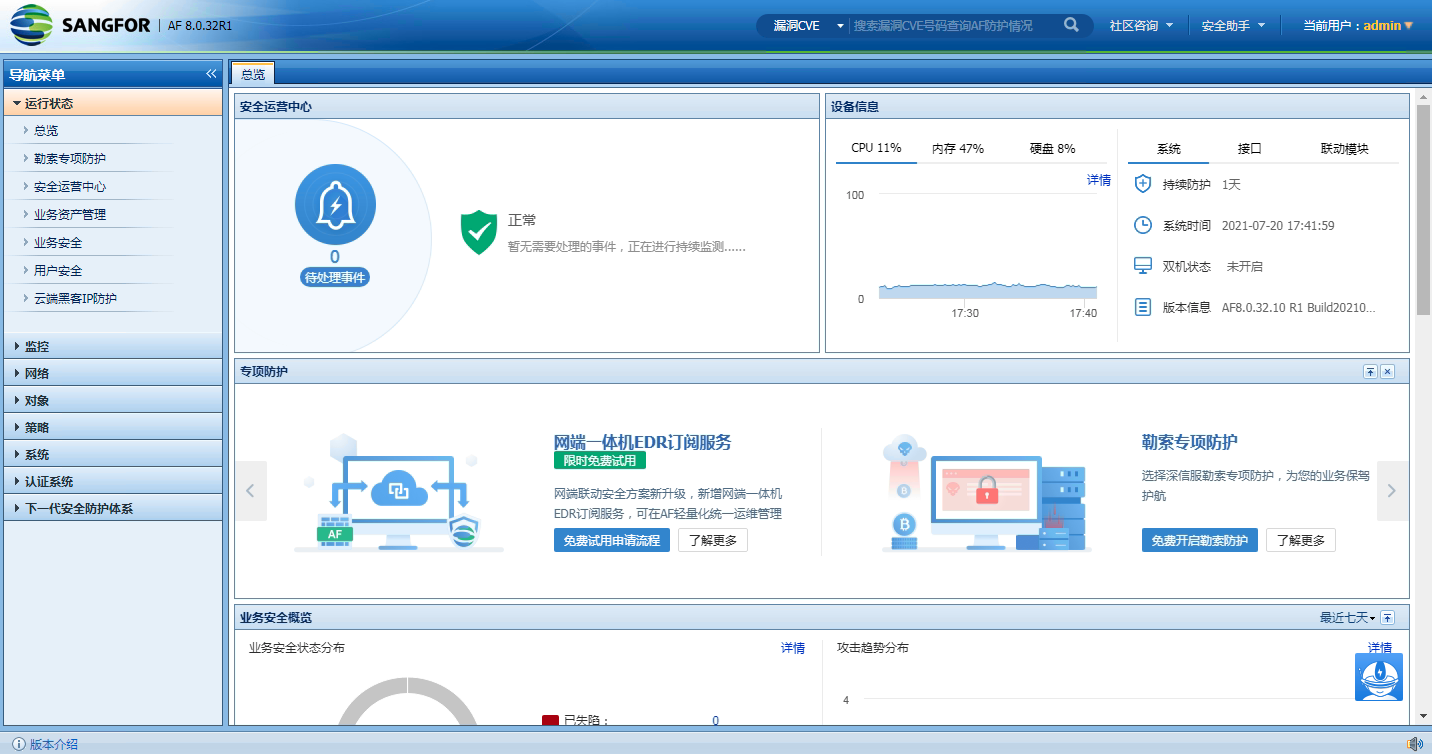Screen dimensions: 1432x754
Task: Expand the 策略 navigation section
Action: [37, 428]
